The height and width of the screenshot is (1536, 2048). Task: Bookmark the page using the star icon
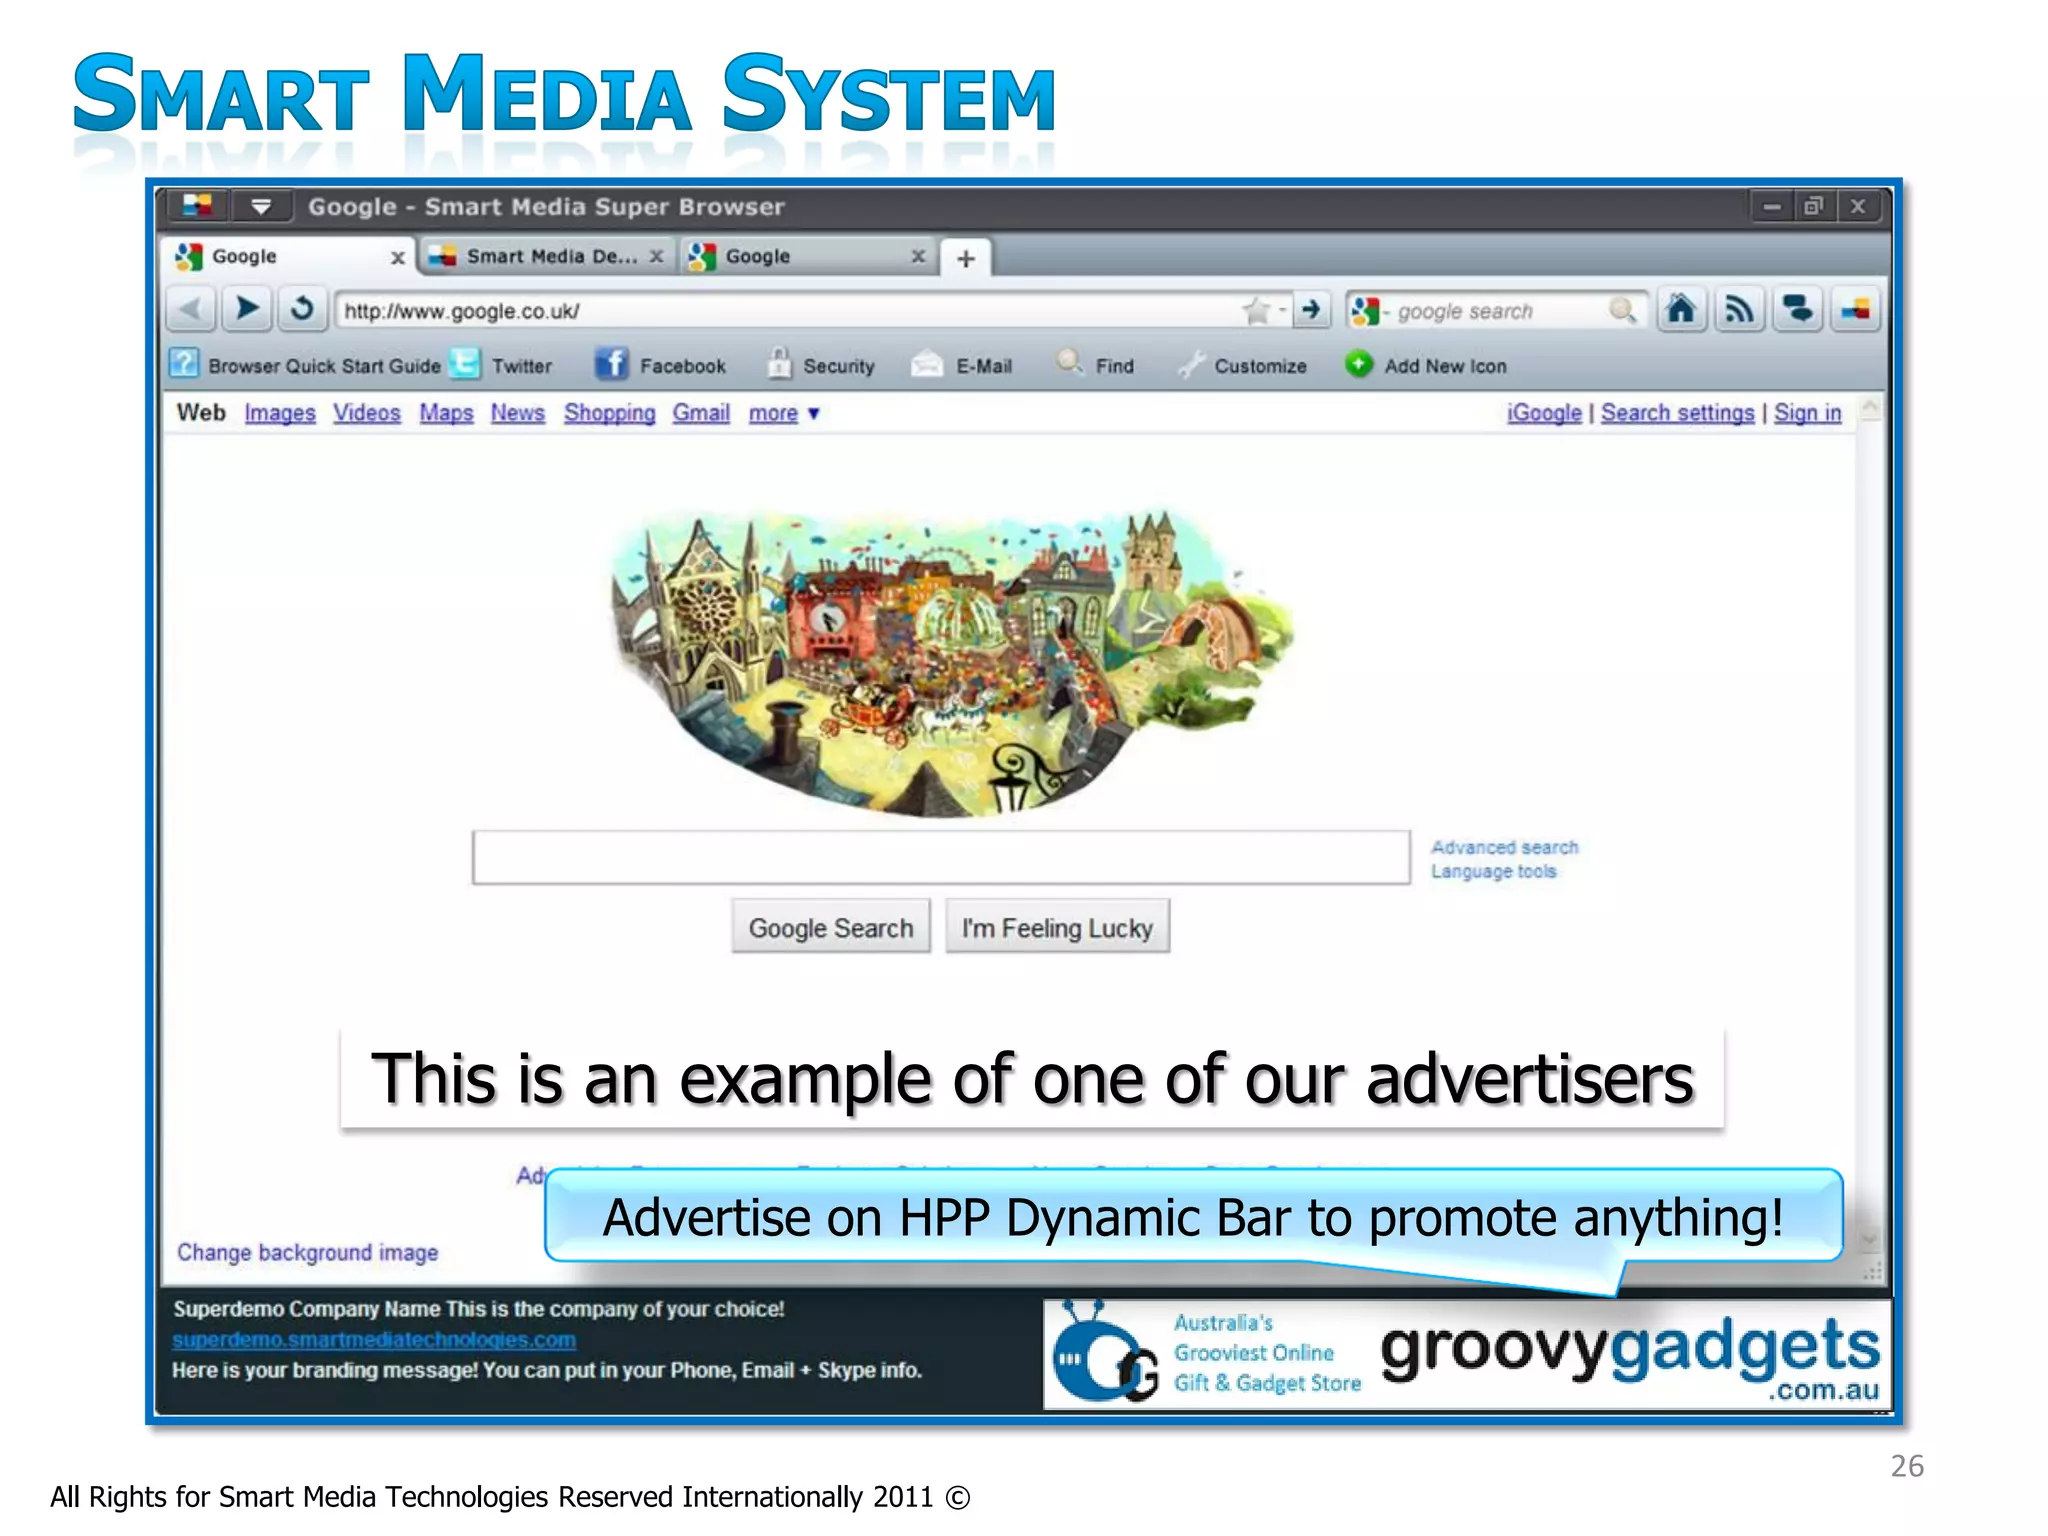1255,311
